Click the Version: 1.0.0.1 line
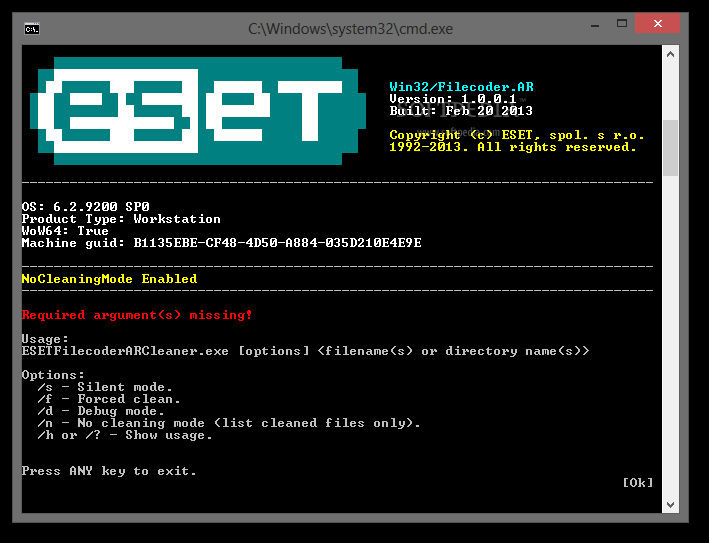 [453, 99]
